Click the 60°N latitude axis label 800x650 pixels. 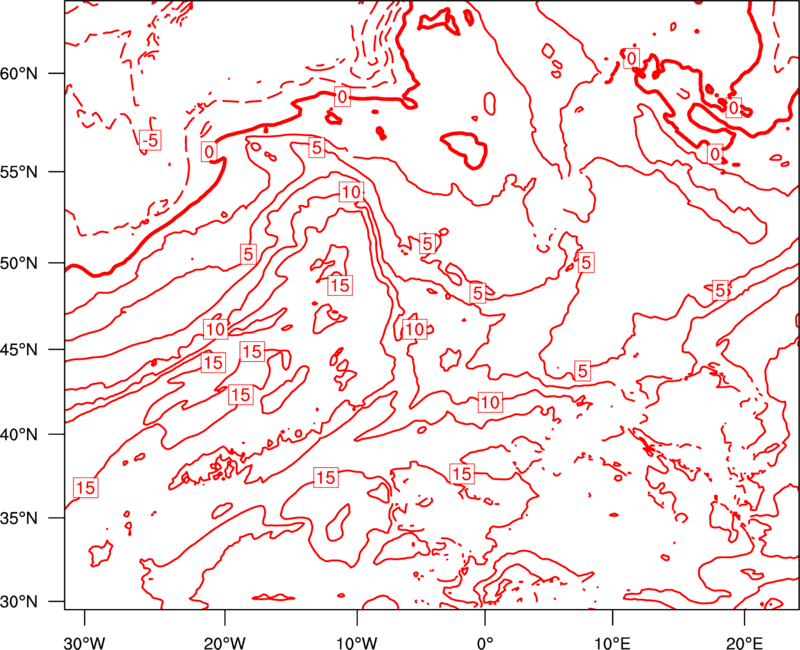tap(19, 74)
